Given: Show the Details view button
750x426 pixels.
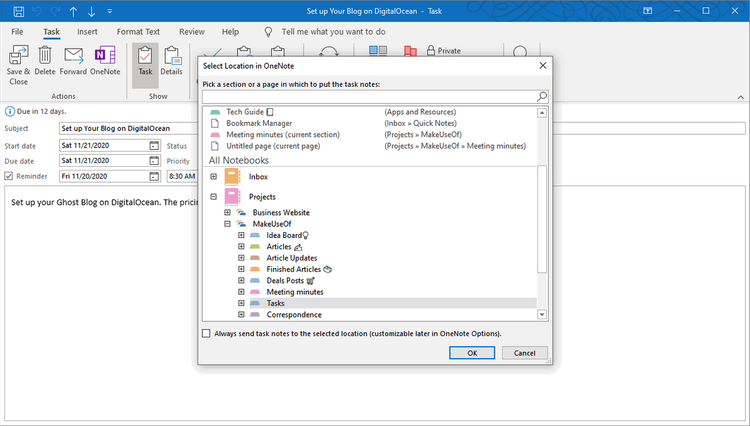Looking at the screenshot, I should tap(171, 61).
